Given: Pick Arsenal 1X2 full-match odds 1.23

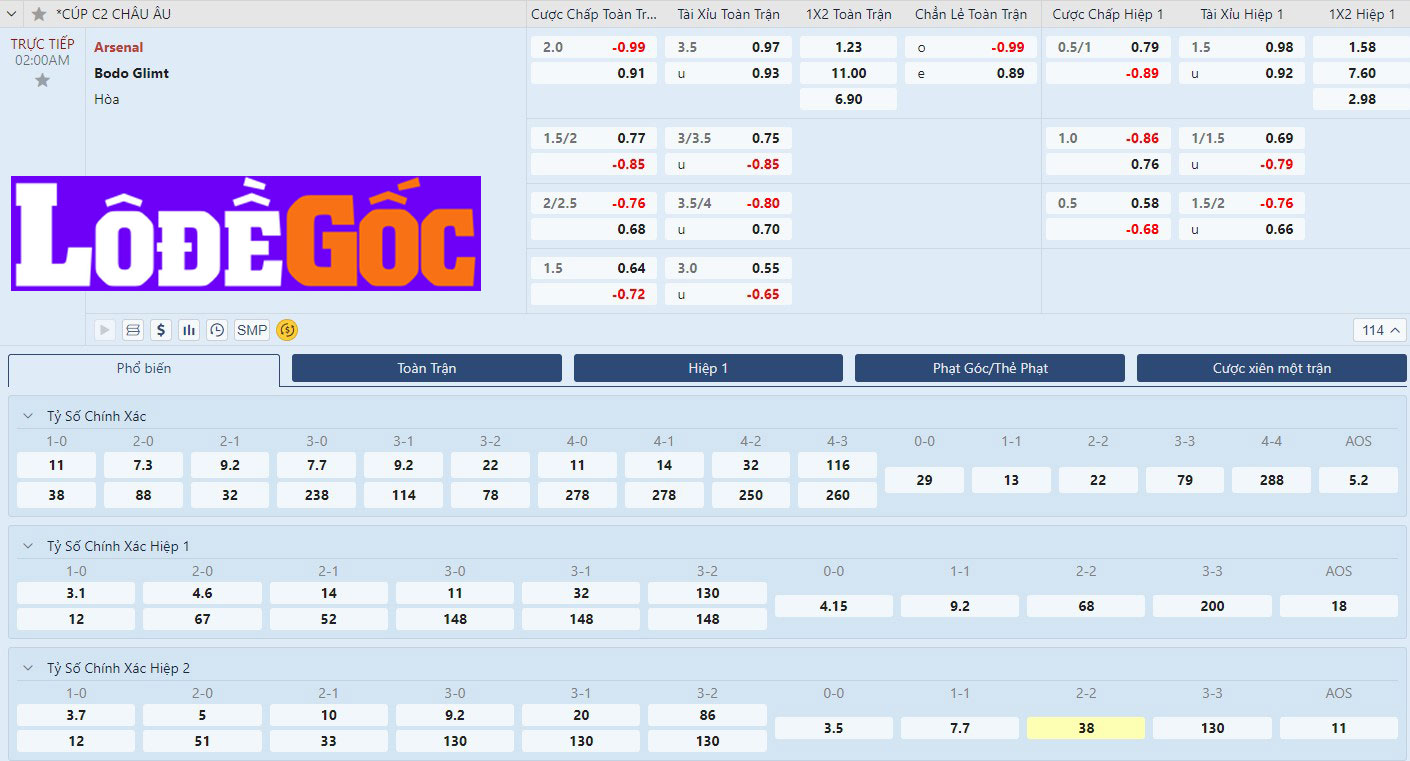Looking at the screenshot, I should (x=849, y=47).
